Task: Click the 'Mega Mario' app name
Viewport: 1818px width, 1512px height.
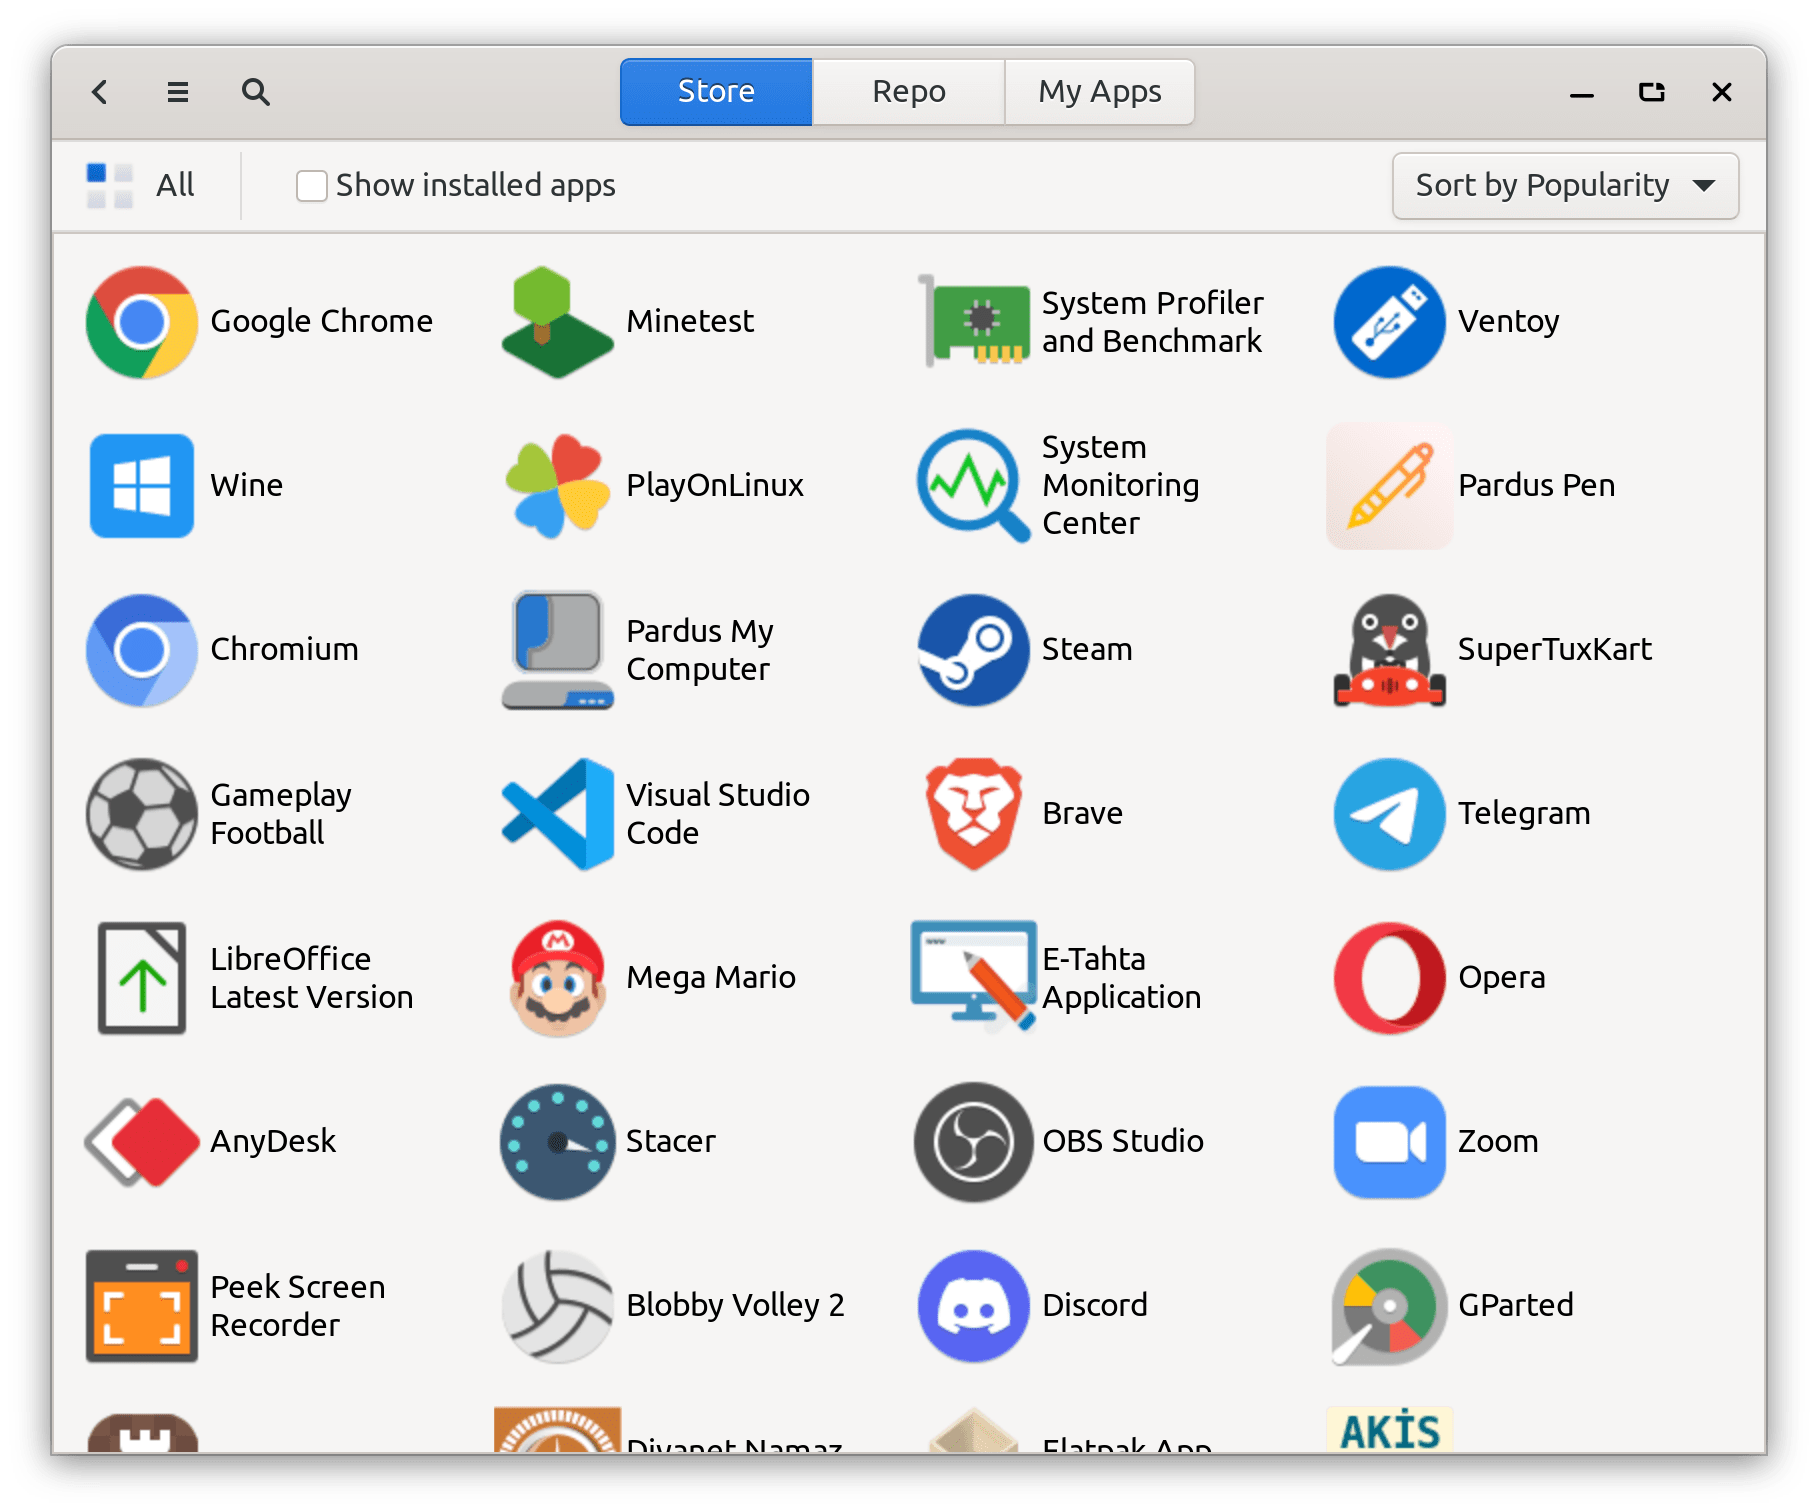Action: (711, 978)
